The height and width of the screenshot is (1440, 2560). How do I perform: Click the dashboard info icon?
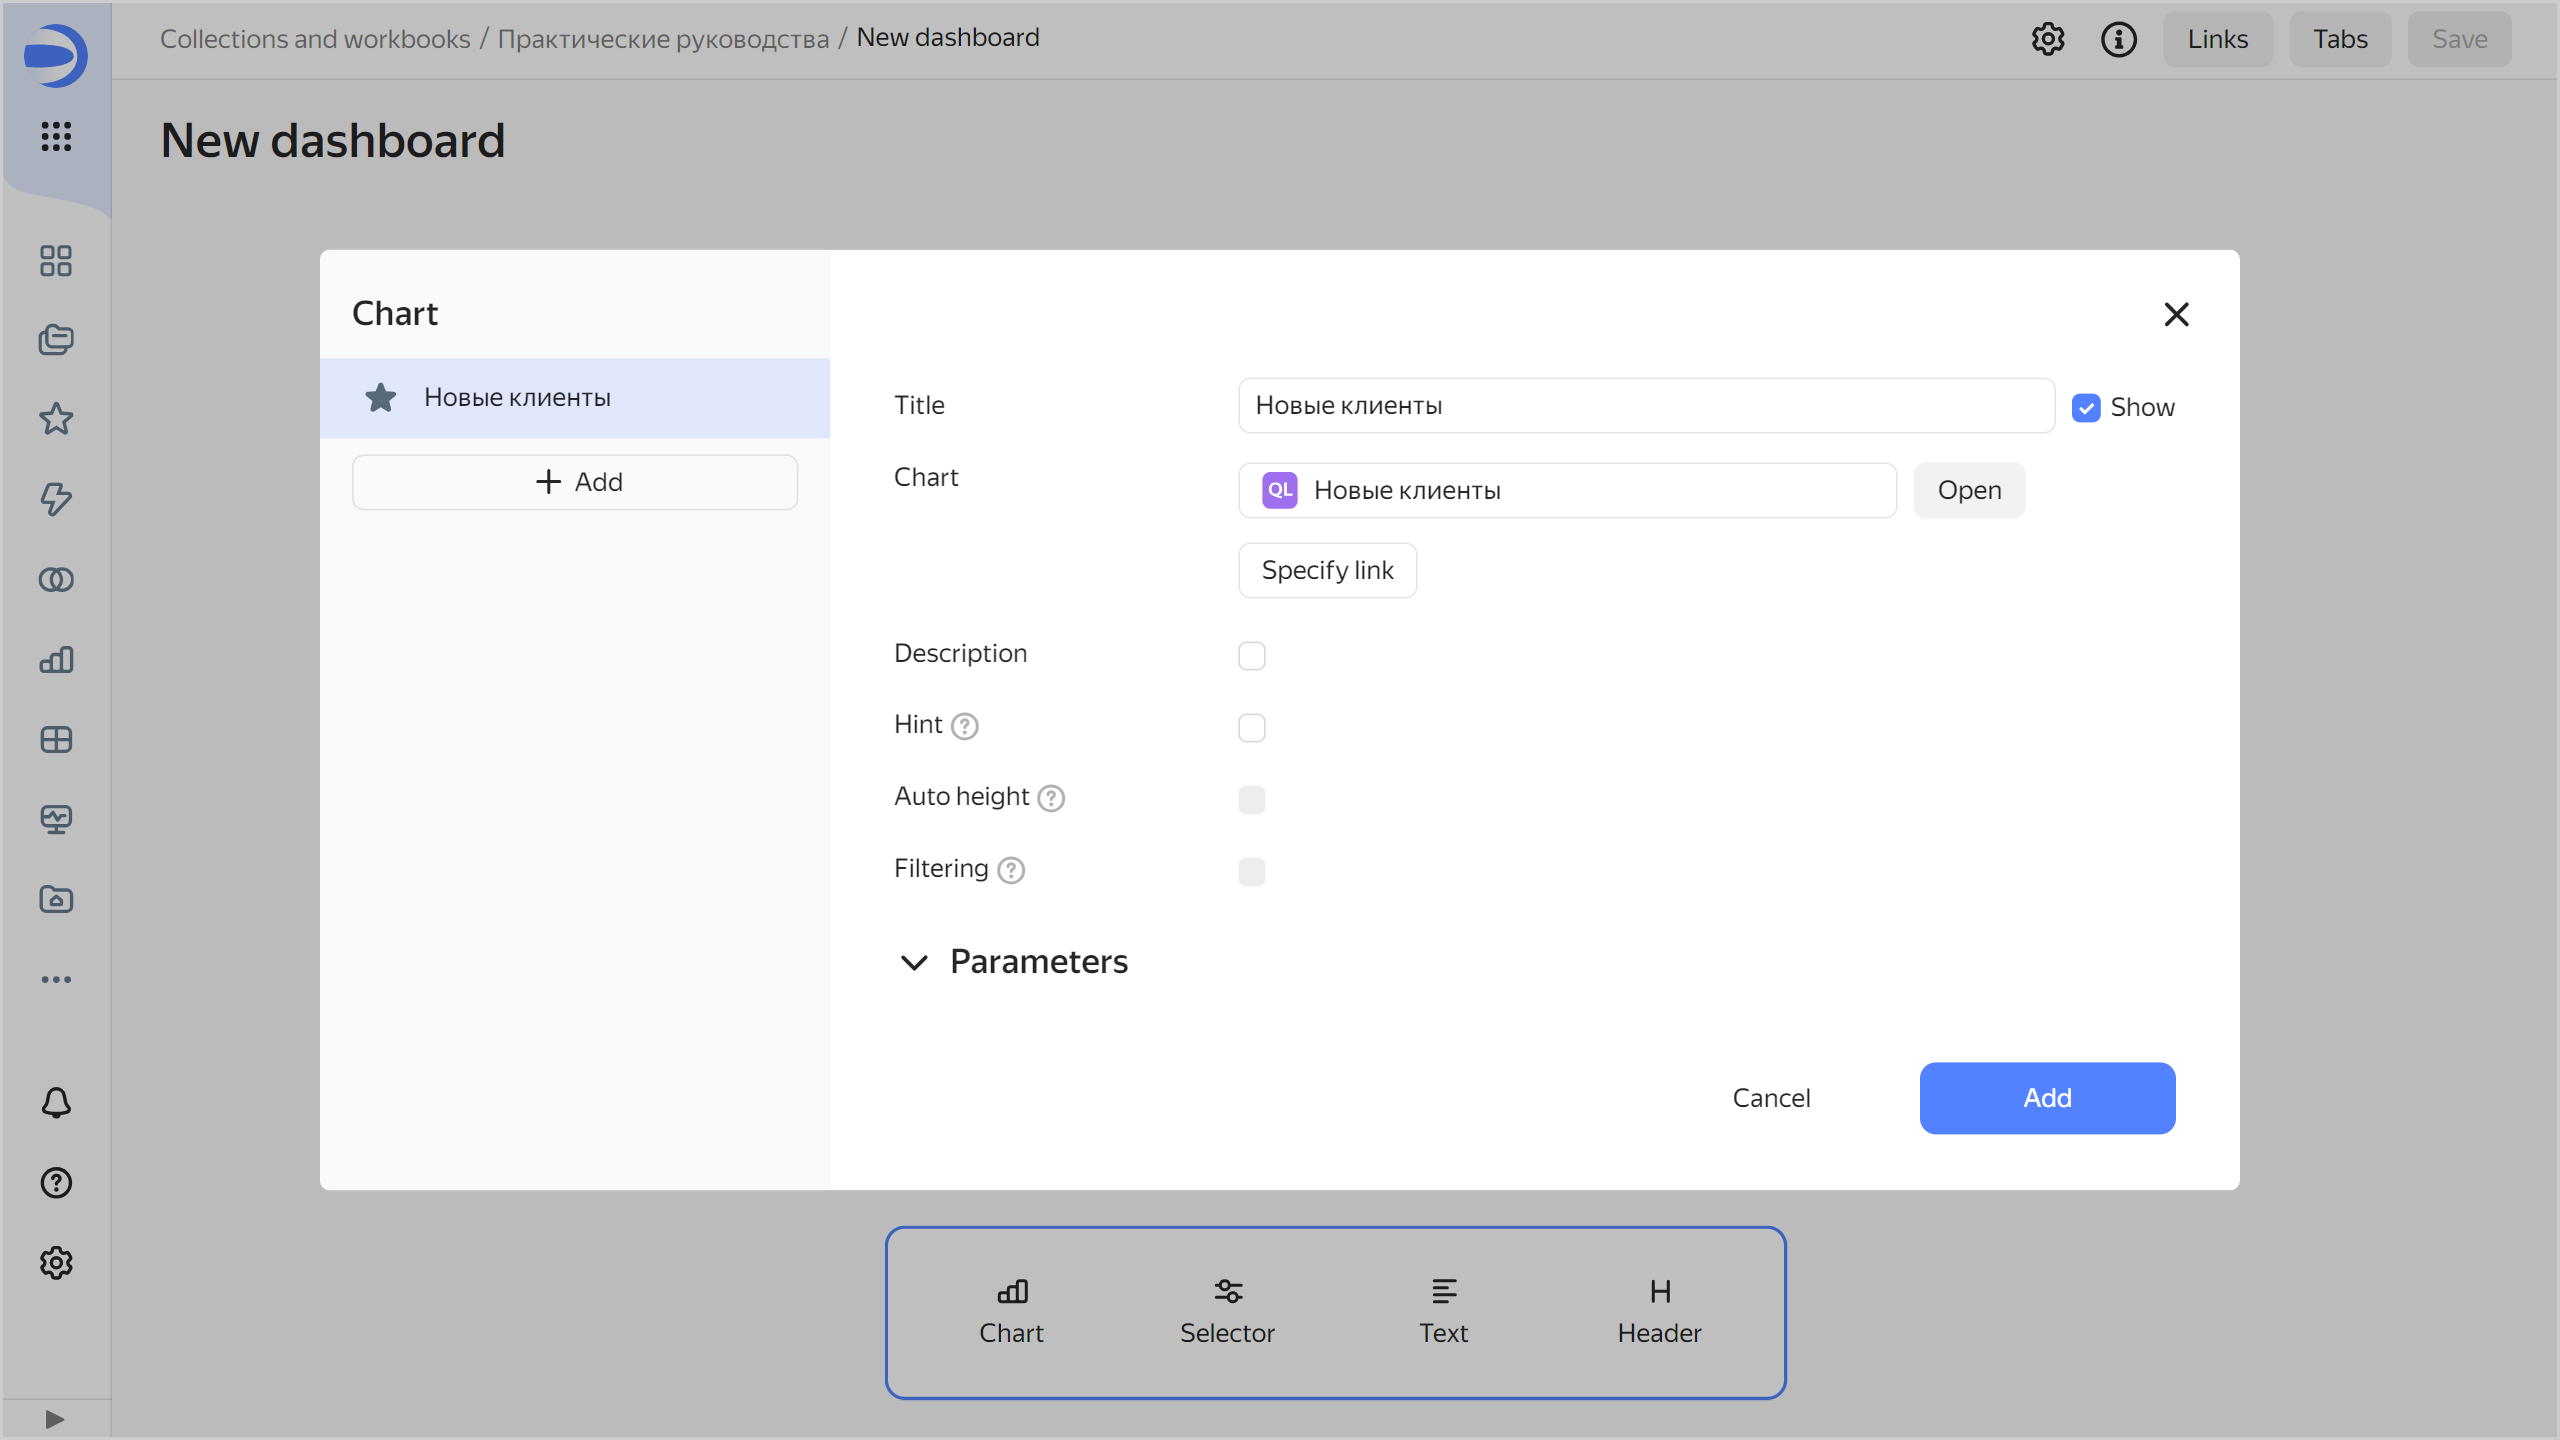[x=2118, y=39]
